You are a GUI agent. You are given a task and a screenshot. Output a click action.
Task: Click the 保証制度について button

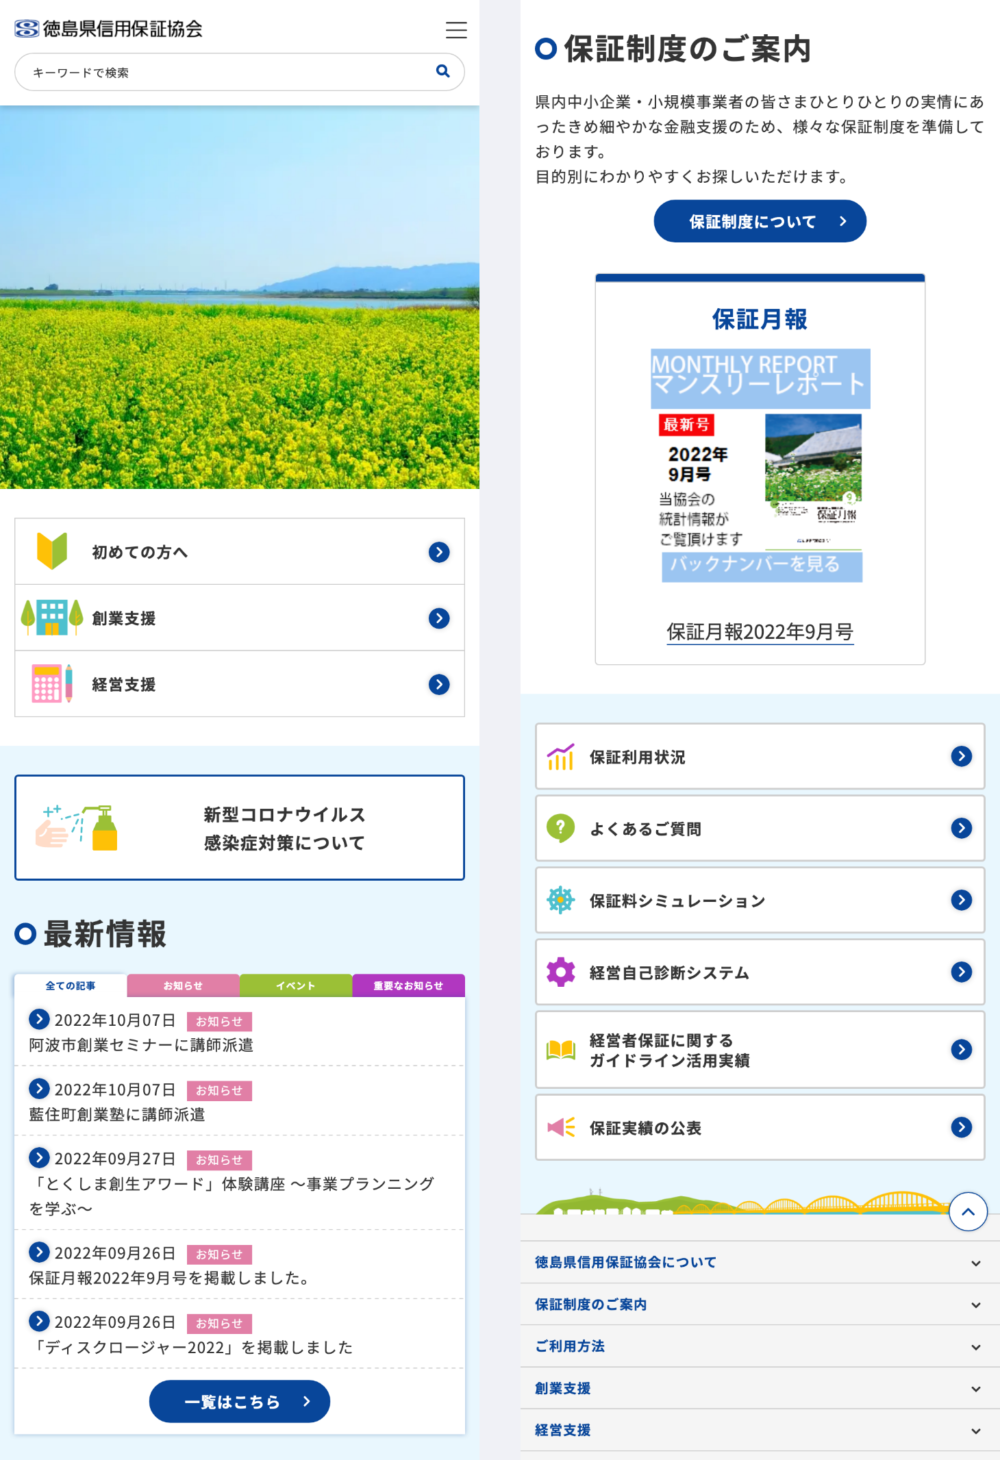click(x=760, y=222)
